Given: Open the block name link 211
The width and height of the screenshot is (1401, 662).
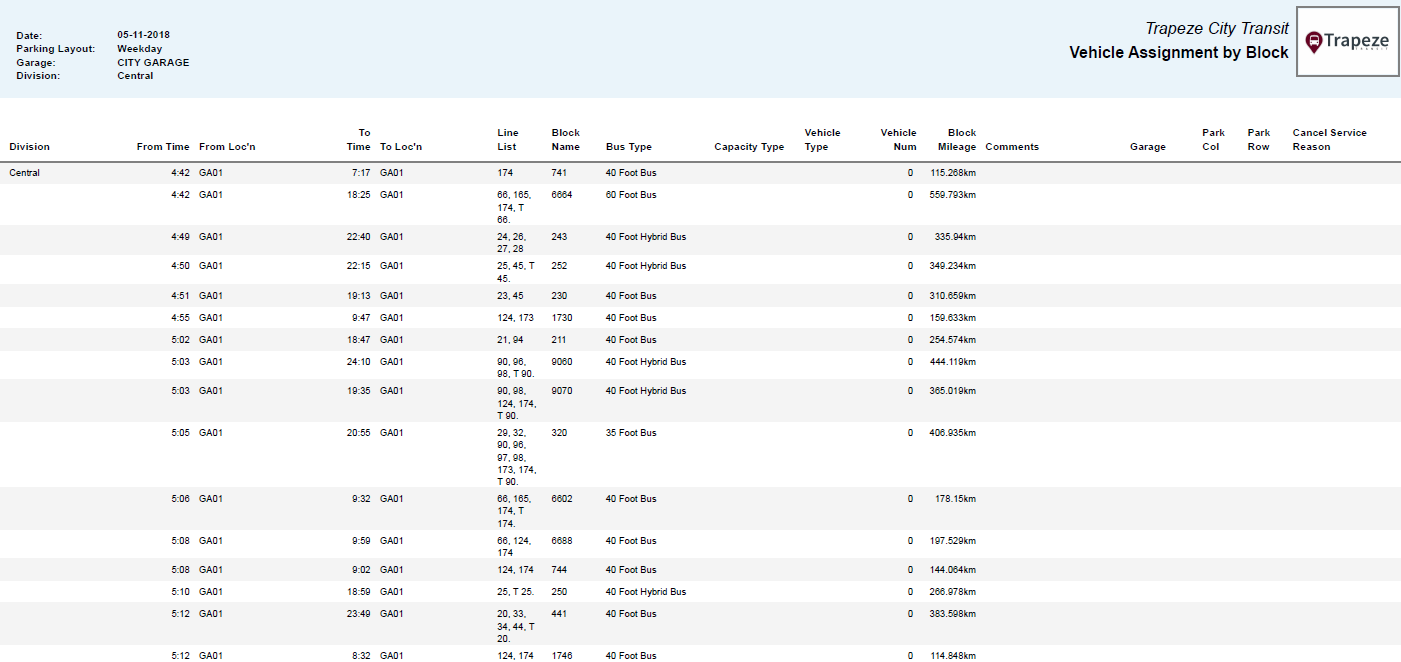Looking at the screenshot, I should pos(560,339).
